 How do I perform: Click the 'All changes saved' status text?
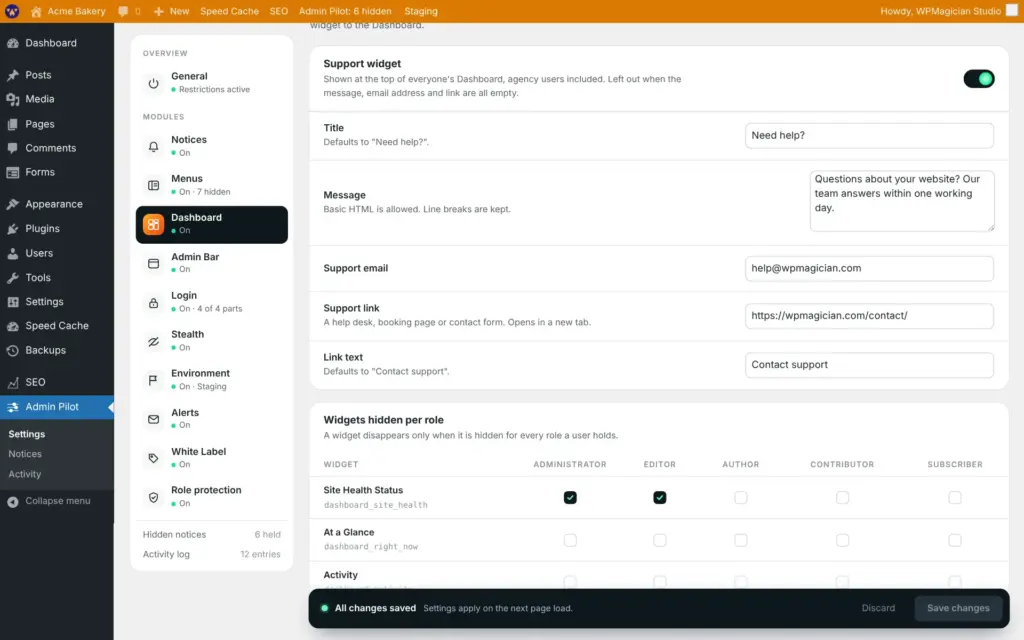tap(375, 608)
